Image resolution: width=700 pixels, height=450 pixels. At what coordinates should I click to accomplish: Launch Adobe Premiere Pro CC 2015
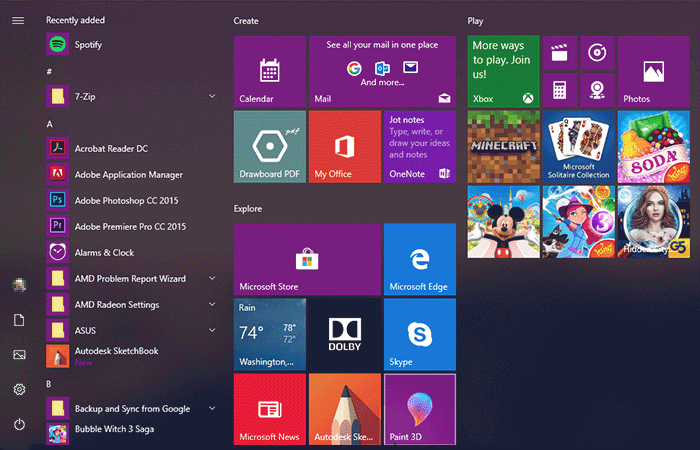point(132,226)
